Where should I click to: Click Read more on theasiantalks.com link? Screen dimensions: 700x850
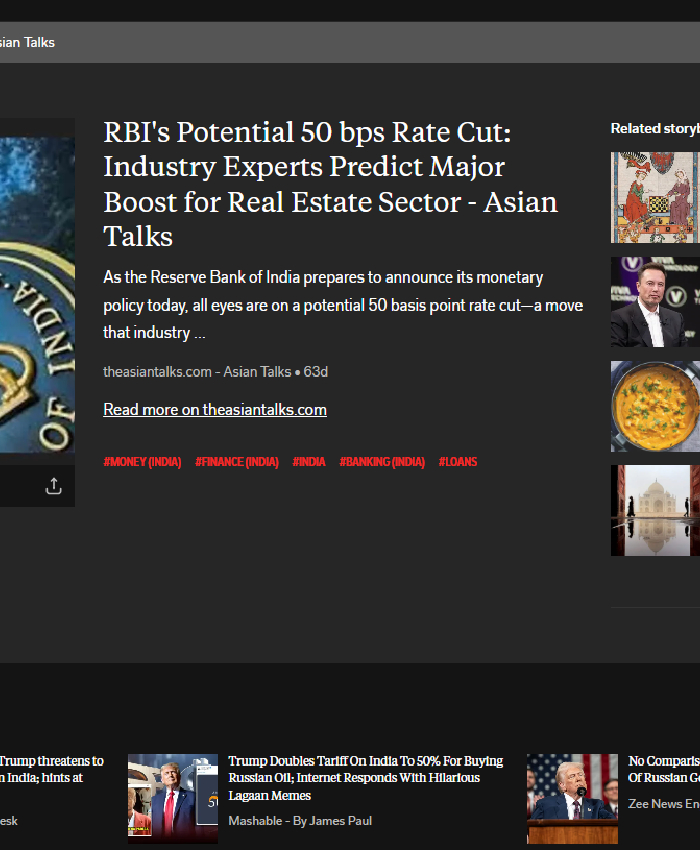(x=215, y=410)
